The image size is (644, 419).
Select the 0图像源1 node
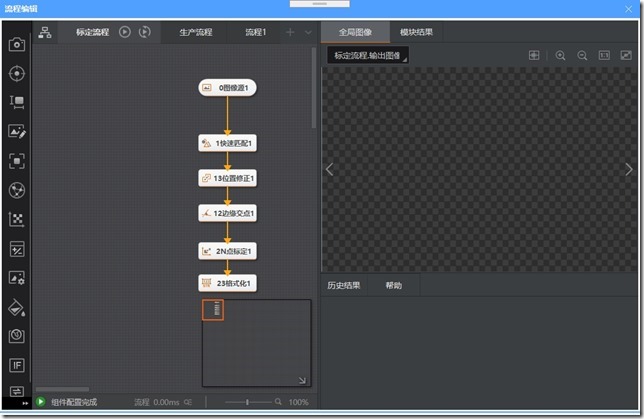tap(228, 87)
